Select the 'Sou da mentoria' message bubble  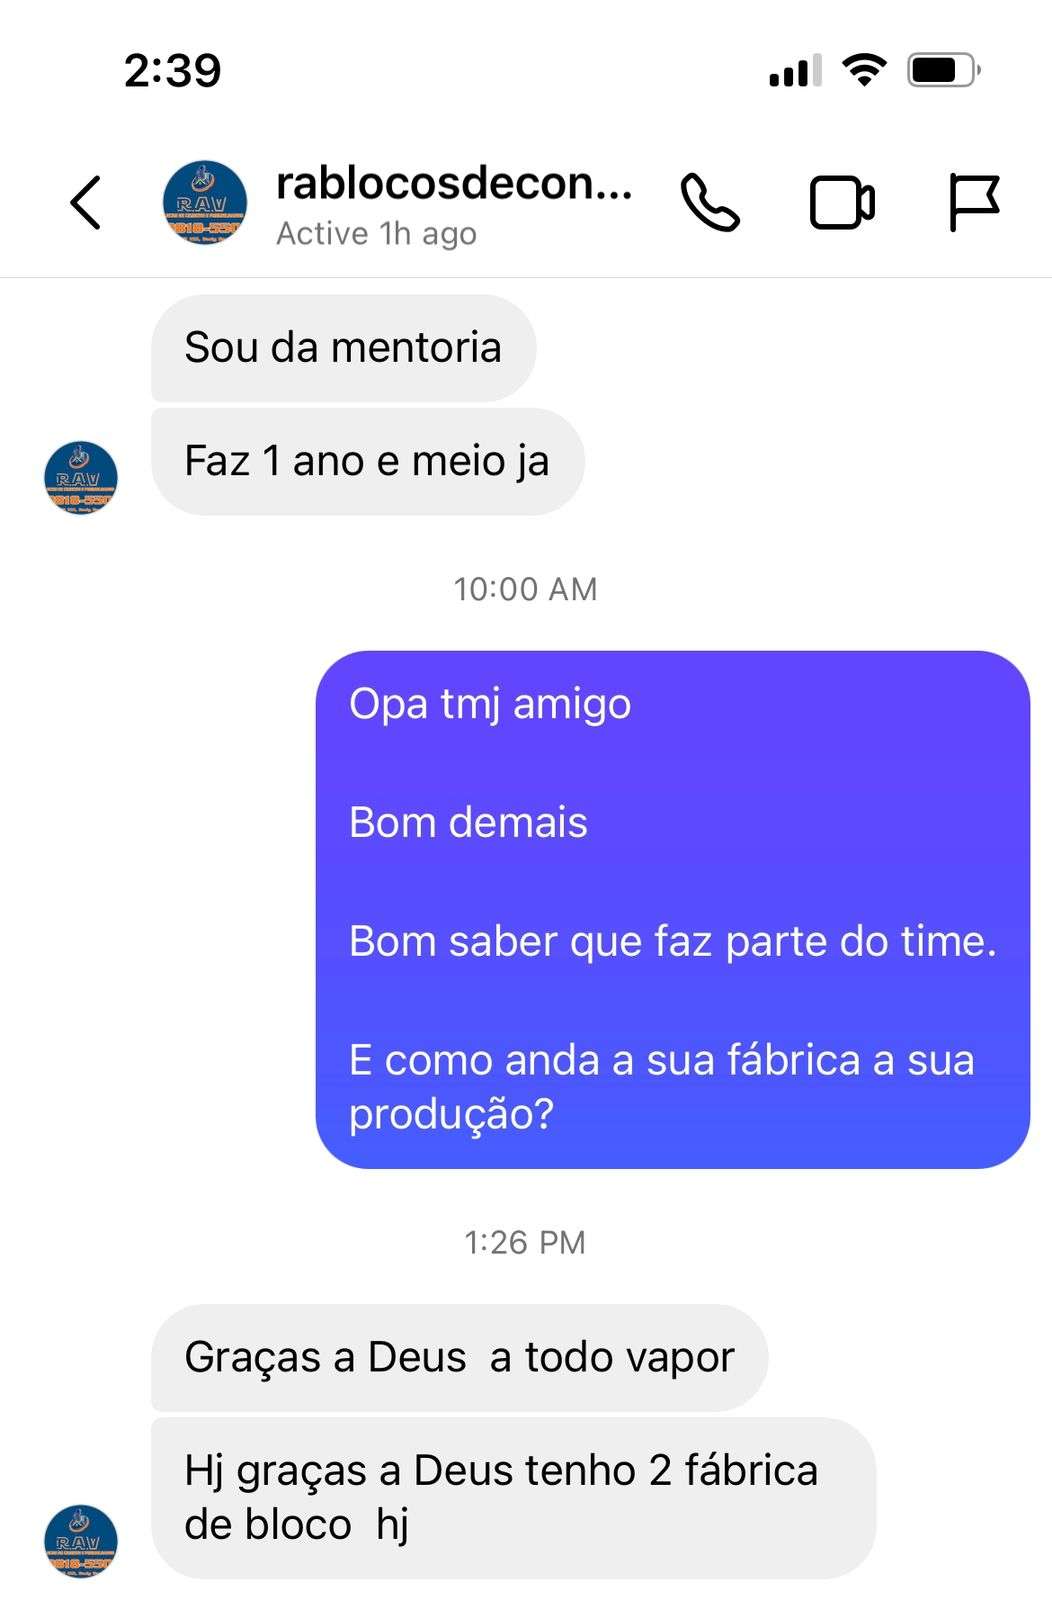click(343, 348)
